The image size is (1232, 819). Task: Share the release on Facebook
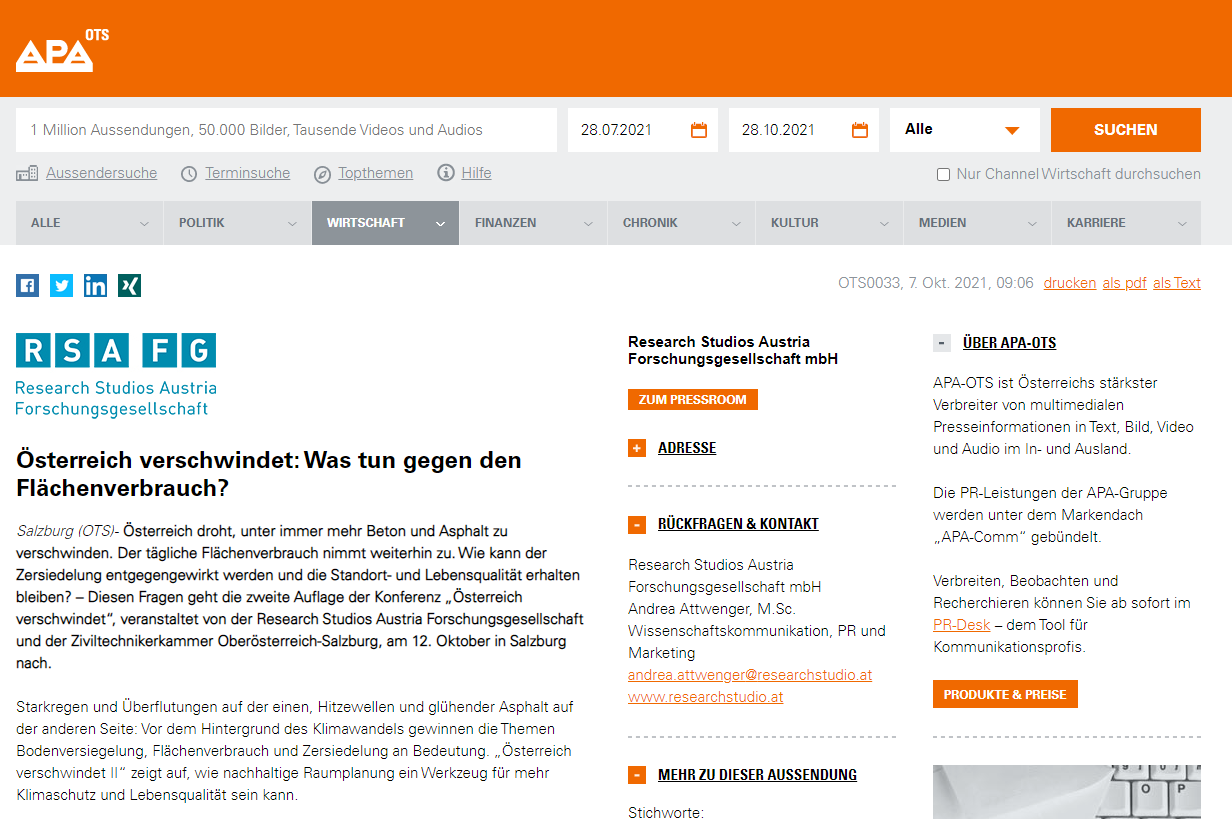click(27, 286)
